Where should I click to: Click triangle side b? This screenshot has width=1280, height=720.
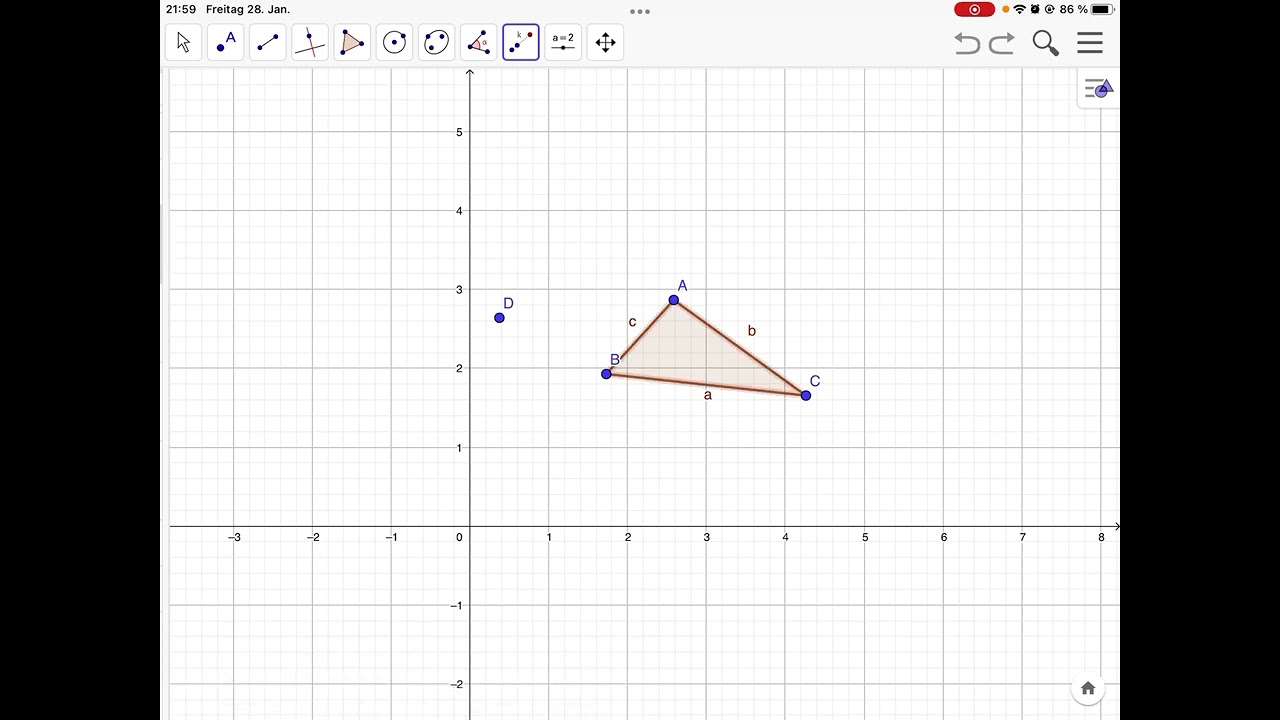[x=740, y=348]
